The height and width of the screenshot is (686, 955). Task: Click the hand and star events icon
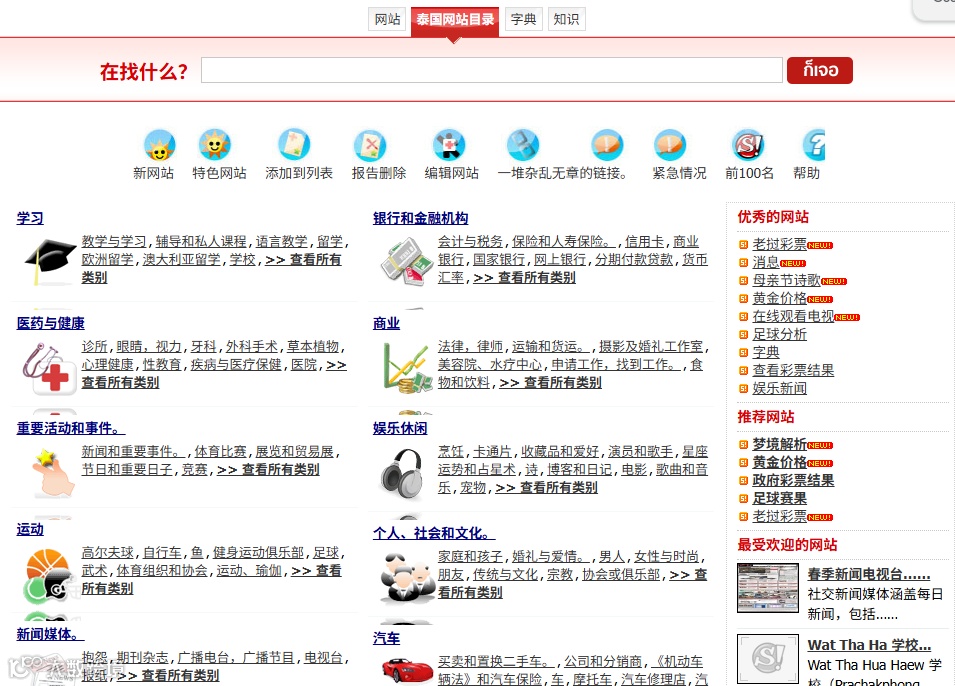[53, 473]
